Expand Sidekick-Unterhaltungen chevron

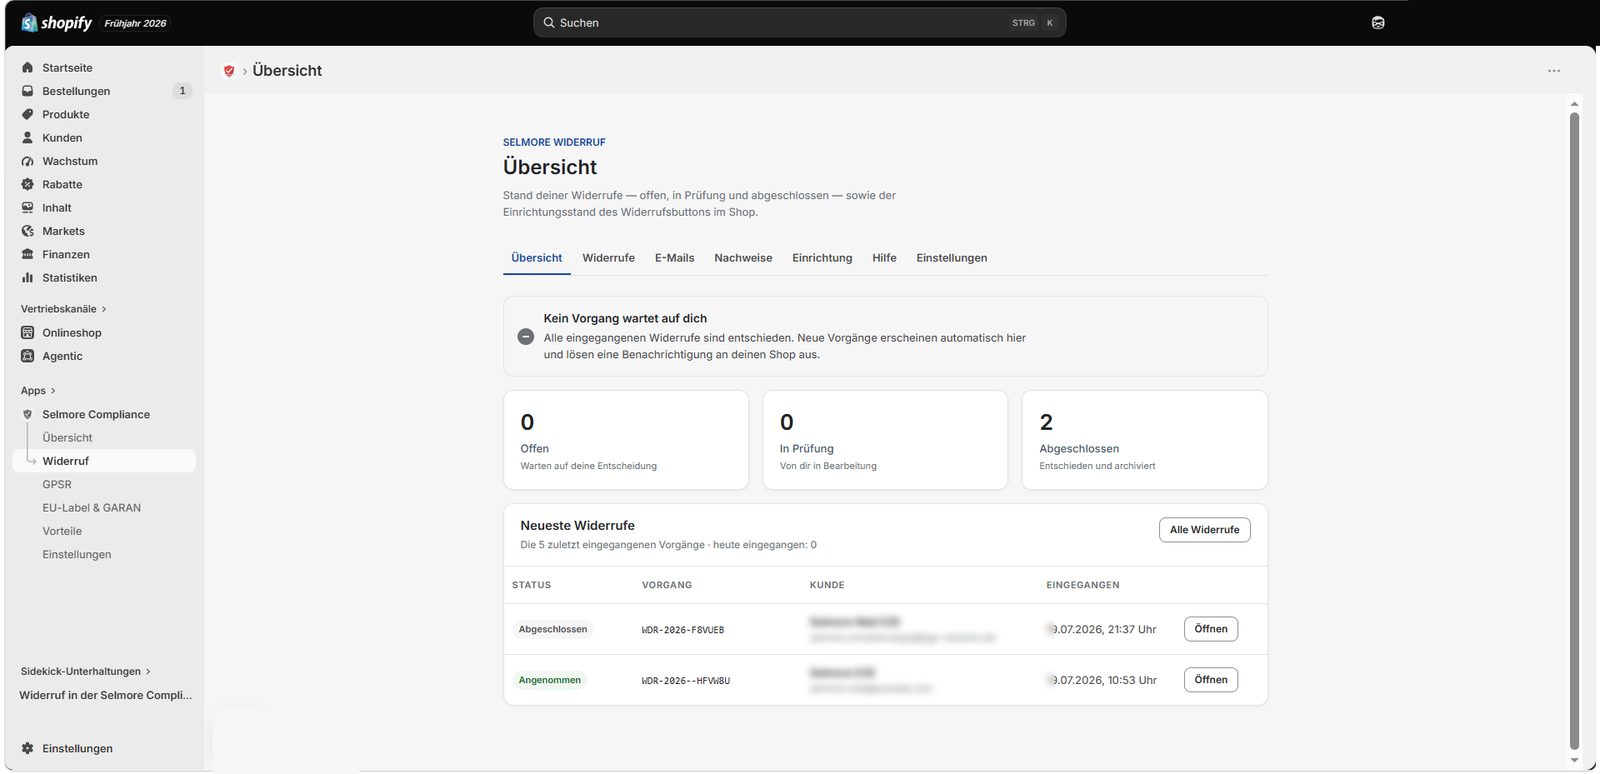[x=148, y=672]
